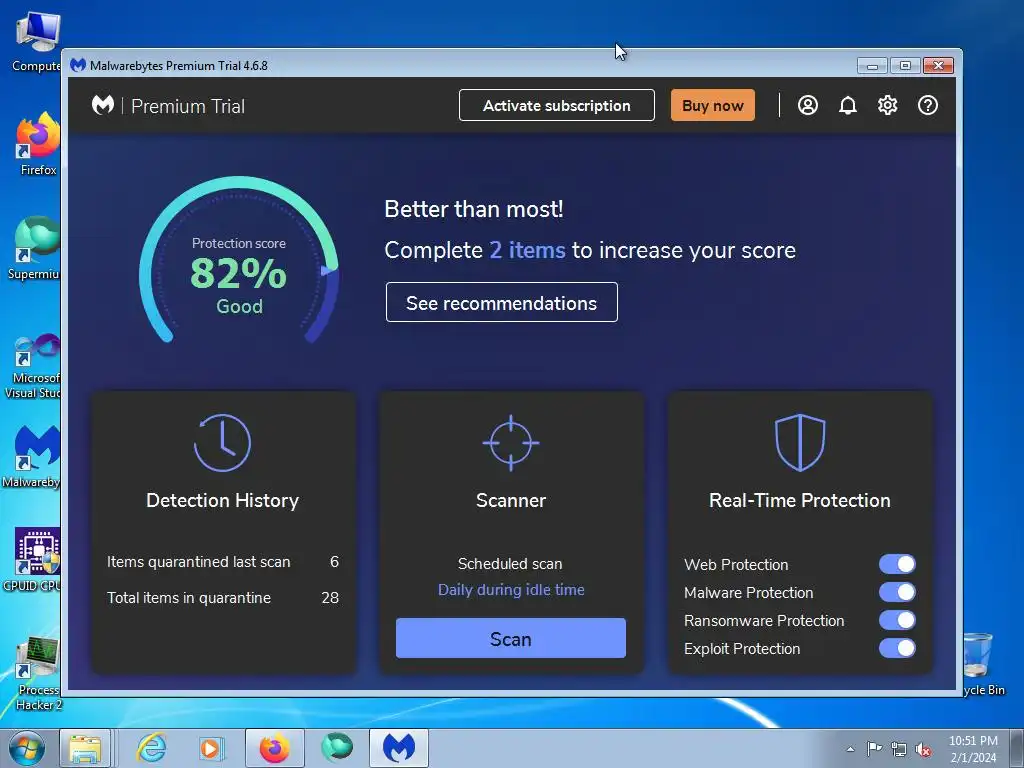Click the Real-Time Protection shield icon
The width and height of the screenshot is (1024, 768).
(x=800, y=442)
